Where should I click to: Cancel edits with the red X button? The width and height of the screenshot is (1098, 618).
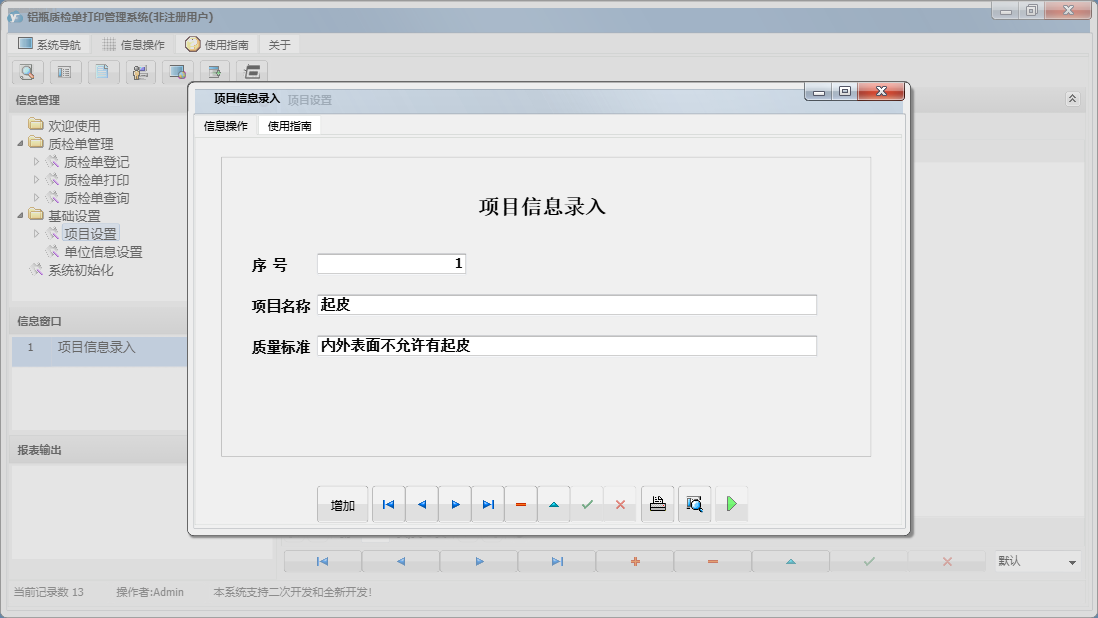(x=620, y=504)
